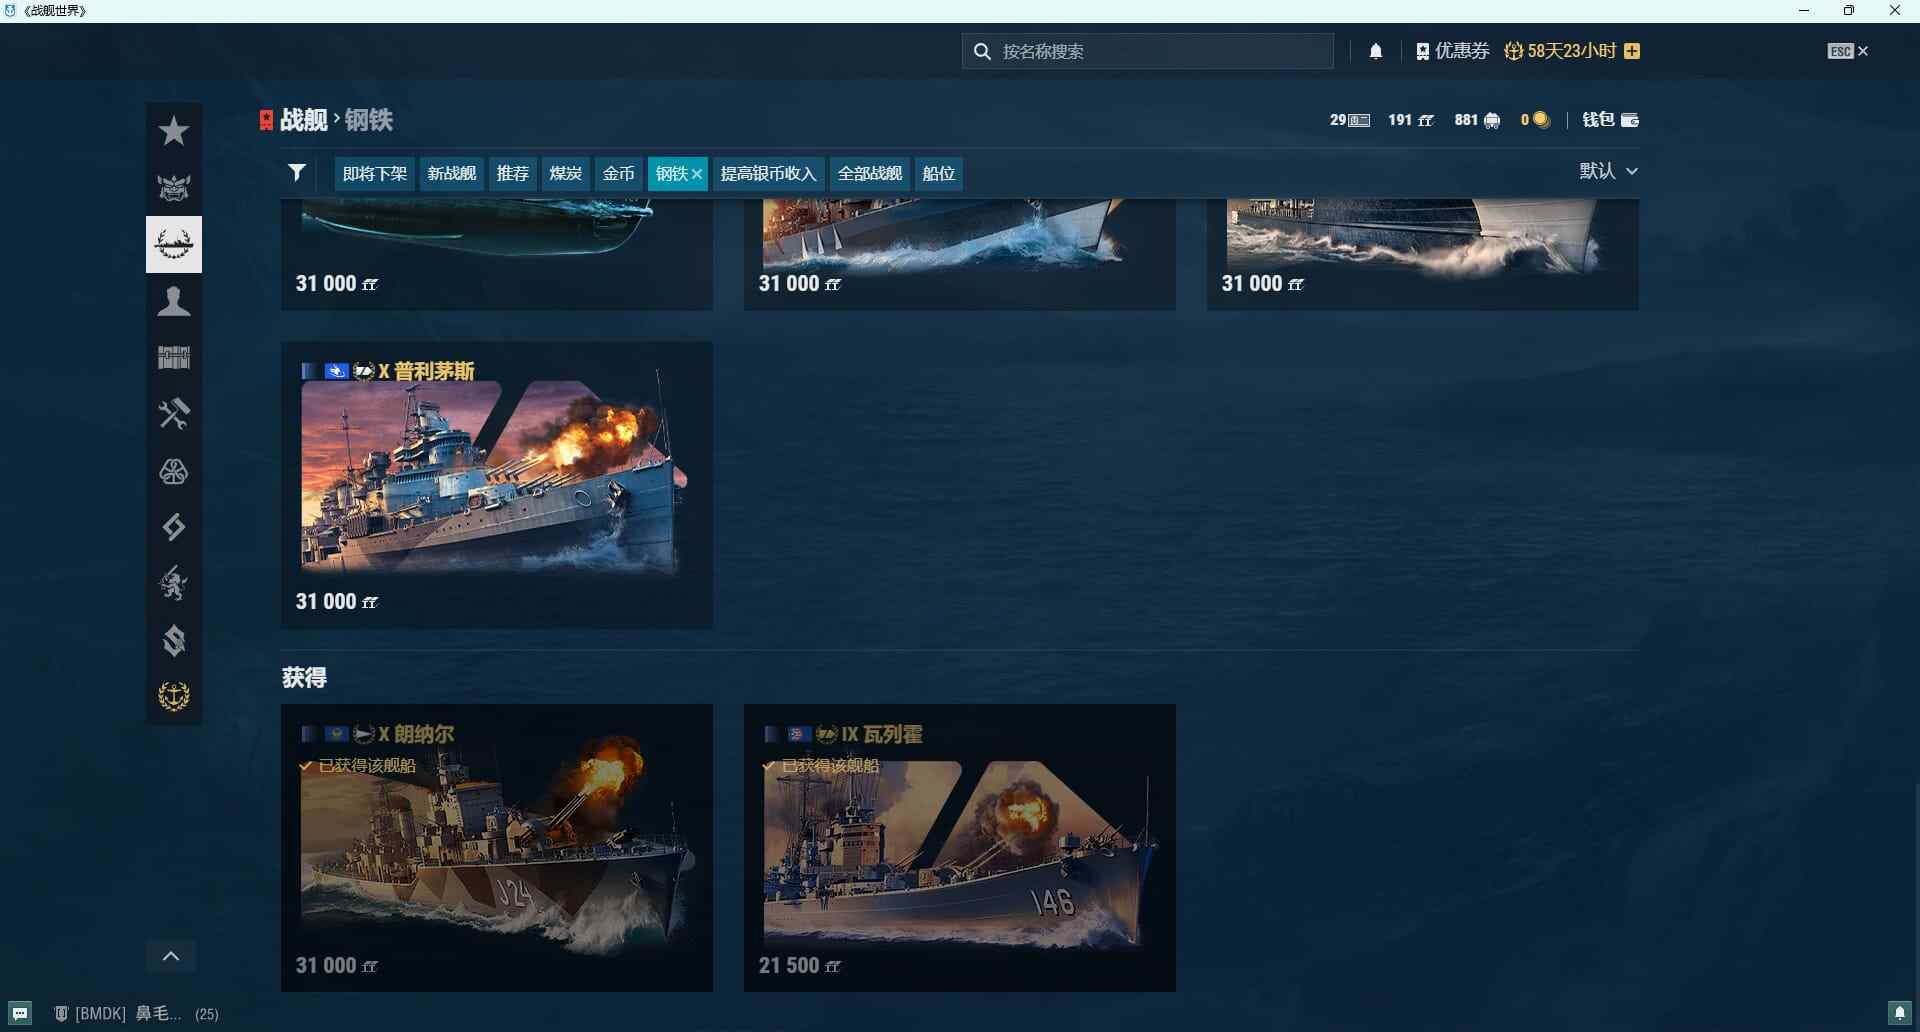The image size is (1920, 1032).
Task: Select the 推荐 filter tab
Action: [x=513, y=174]
